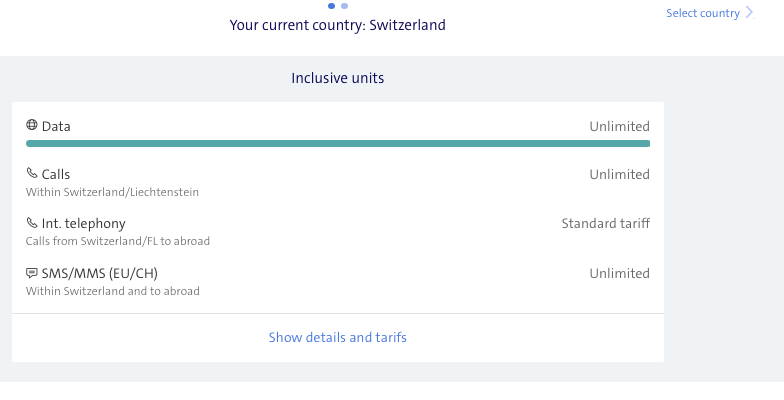This screenshot has width=784, height=400.
Task: Click the green Data usage progress bar
Action: 338,144
